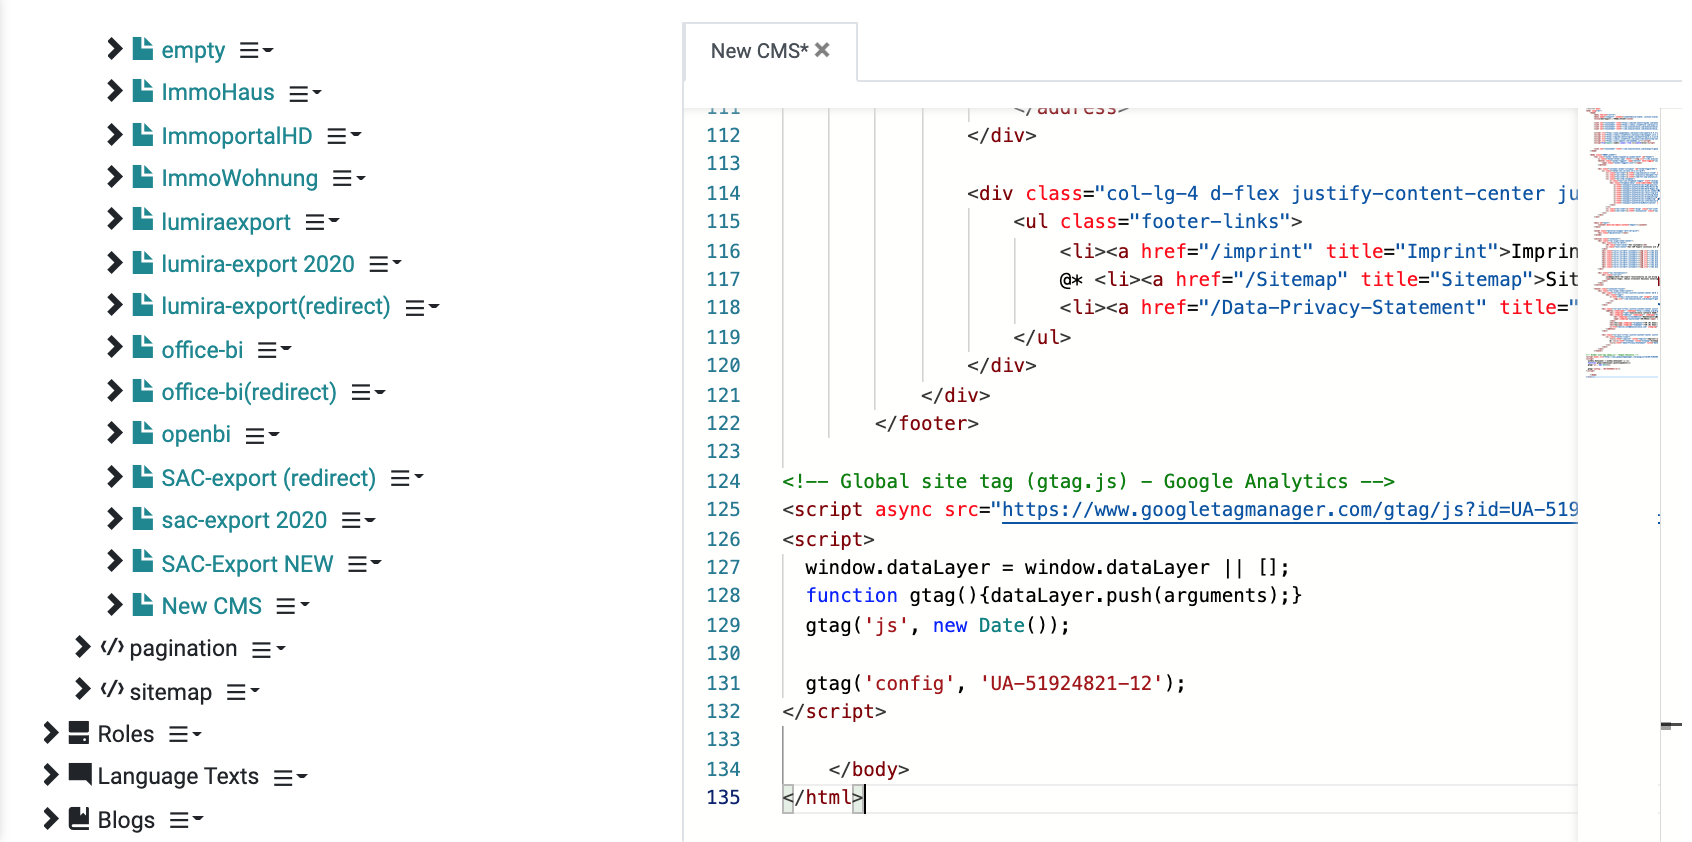Expand the Roles section

click(50, 733)
